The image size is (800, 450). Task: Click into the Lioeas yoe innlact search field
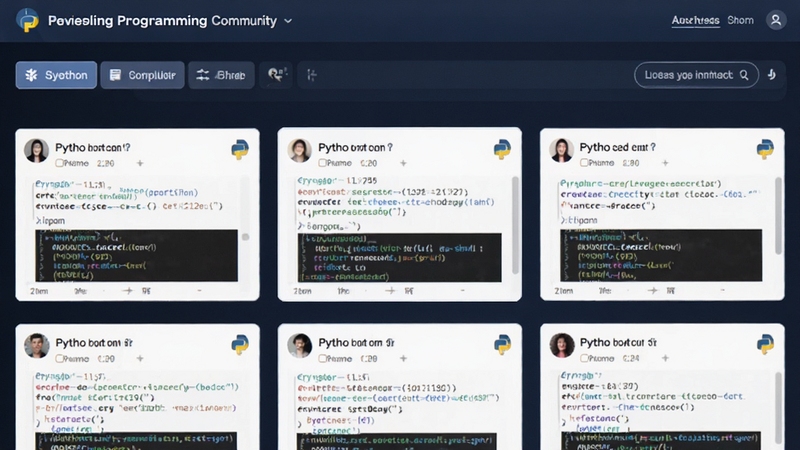point(696,75)
